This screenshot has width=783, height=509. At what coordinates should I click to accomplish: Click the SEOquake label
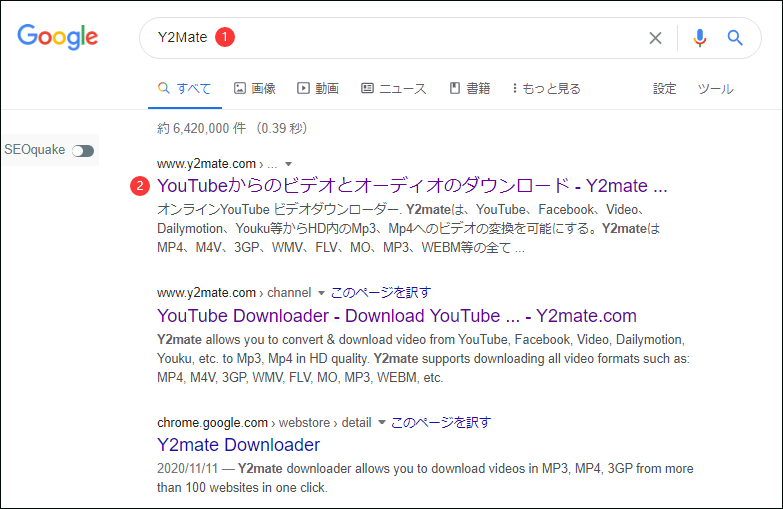click(34, 150)
